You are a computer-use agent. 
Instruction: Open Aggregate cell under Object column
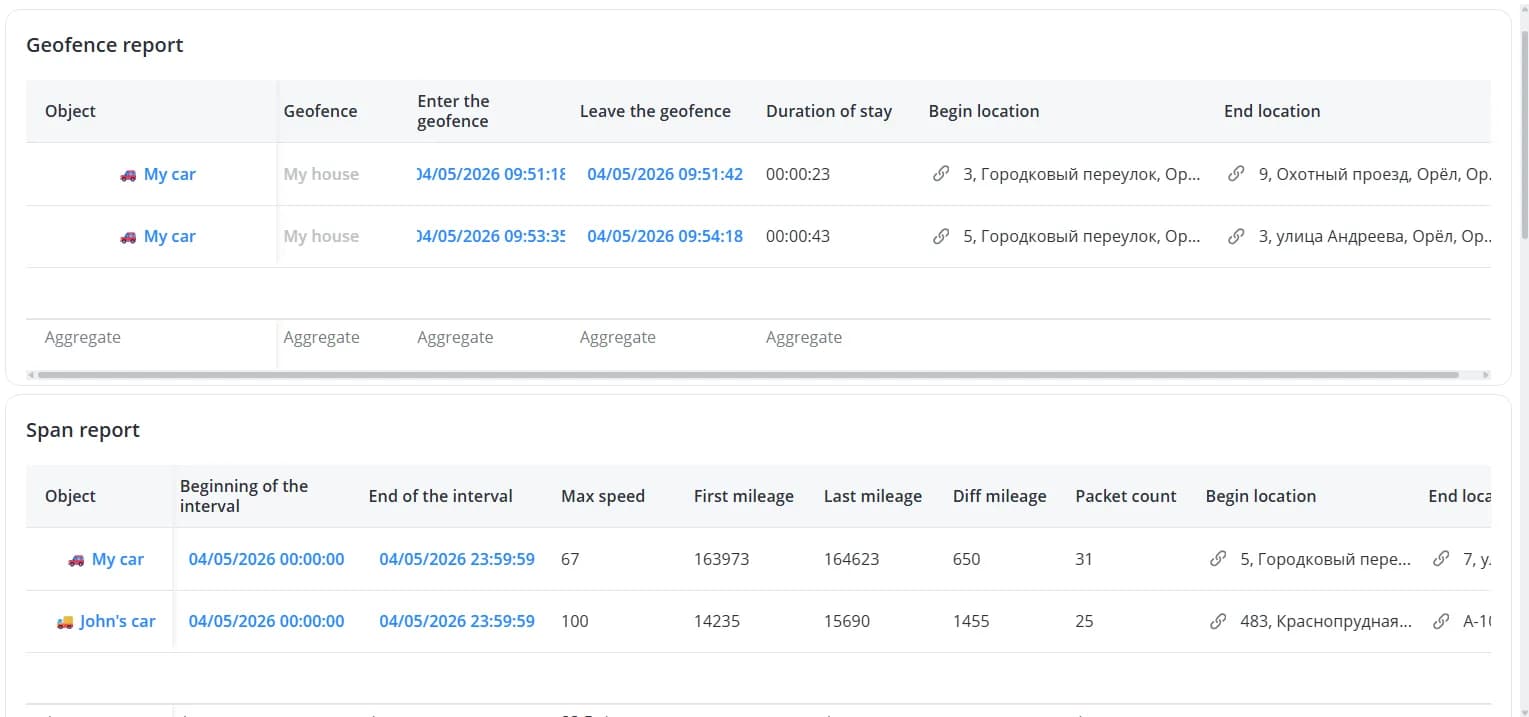tap(83, 337)
